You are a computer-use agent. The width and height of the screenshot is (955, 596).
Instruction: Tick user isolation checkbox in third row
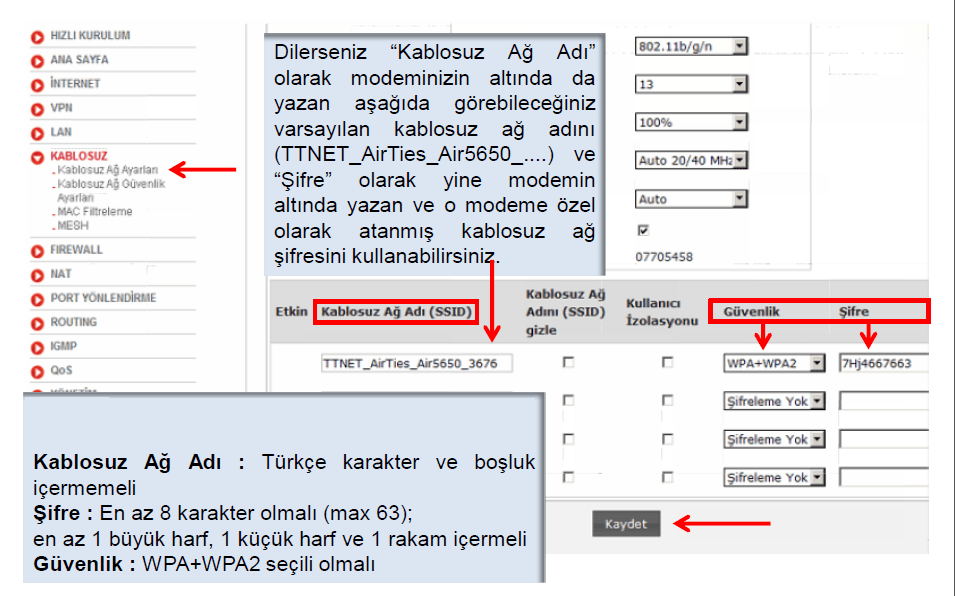(x=668, y=439)
